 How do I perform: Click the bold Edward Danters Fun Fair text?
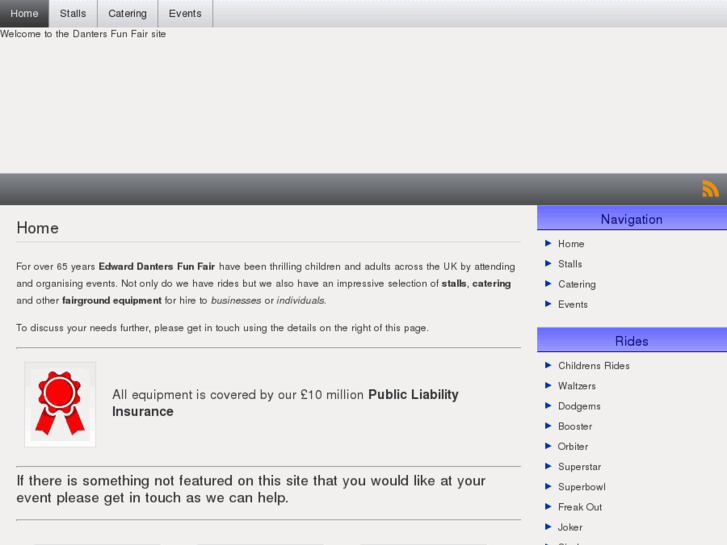pyautogui.click(x=157, y=266)
